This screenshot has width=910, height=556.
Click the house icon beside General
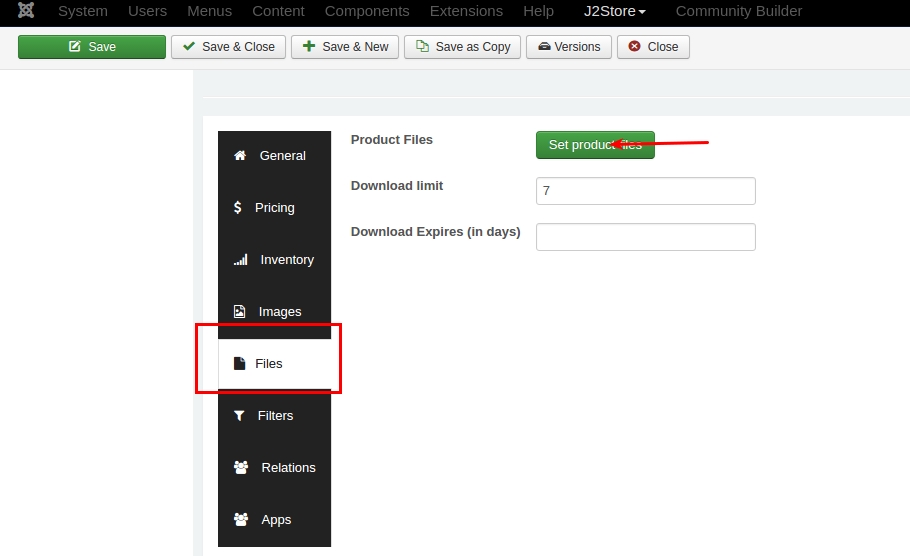(240, 156)
